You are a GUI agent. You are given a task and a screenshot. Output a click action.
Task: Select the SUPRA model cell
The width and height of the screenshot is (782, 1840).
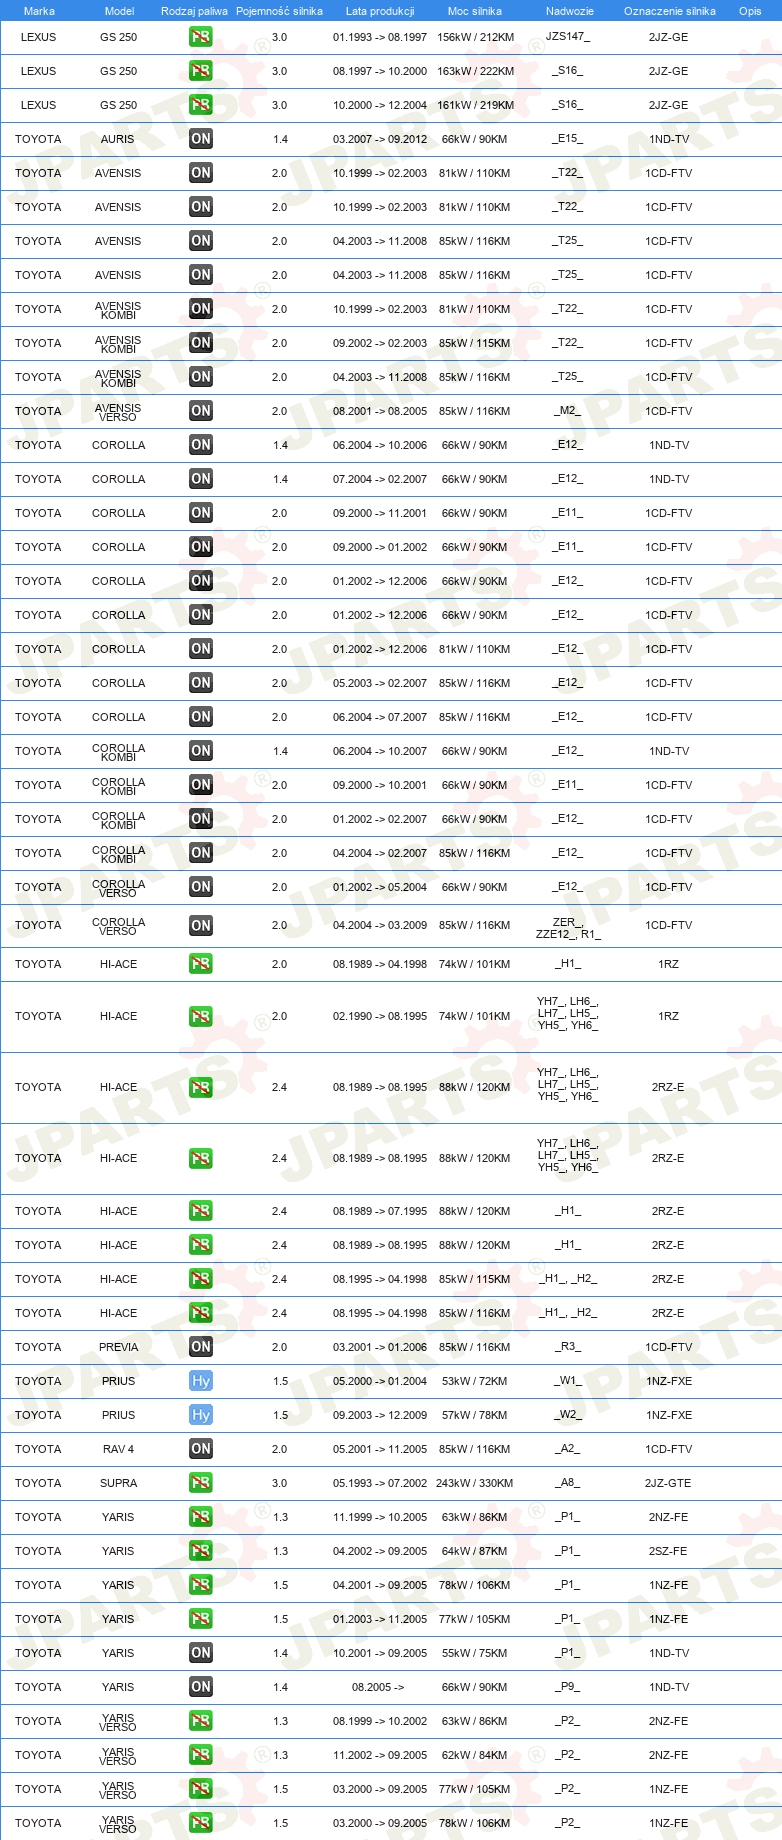[119, 1483]
